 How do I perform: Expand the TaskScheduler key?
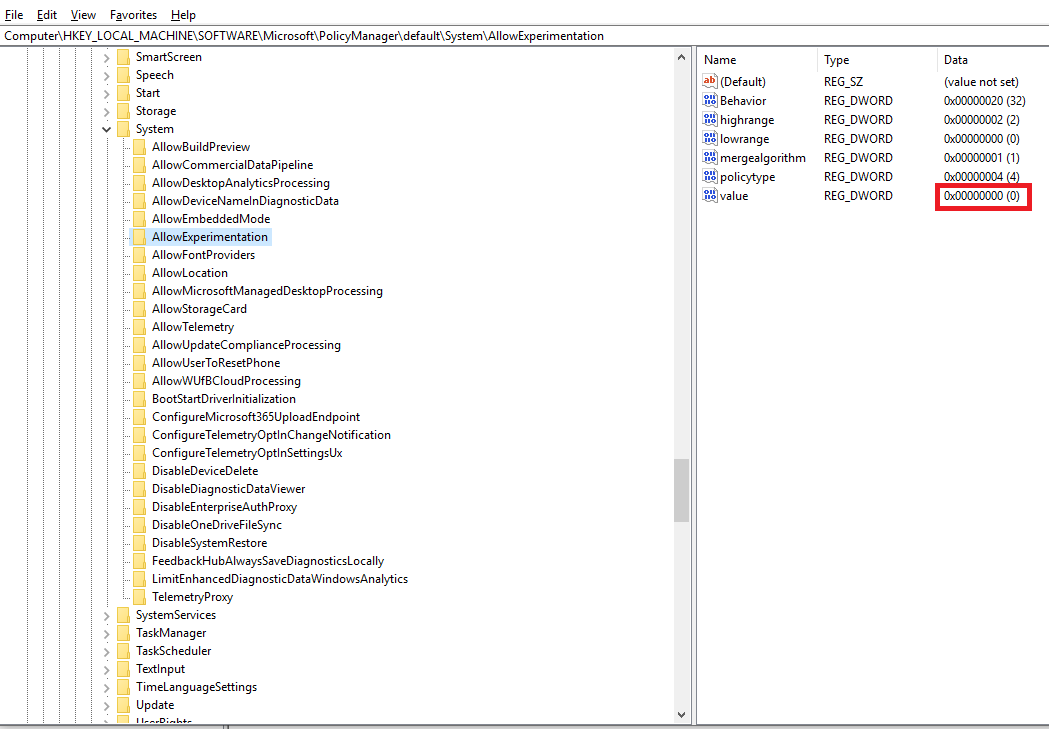[106, 652]
